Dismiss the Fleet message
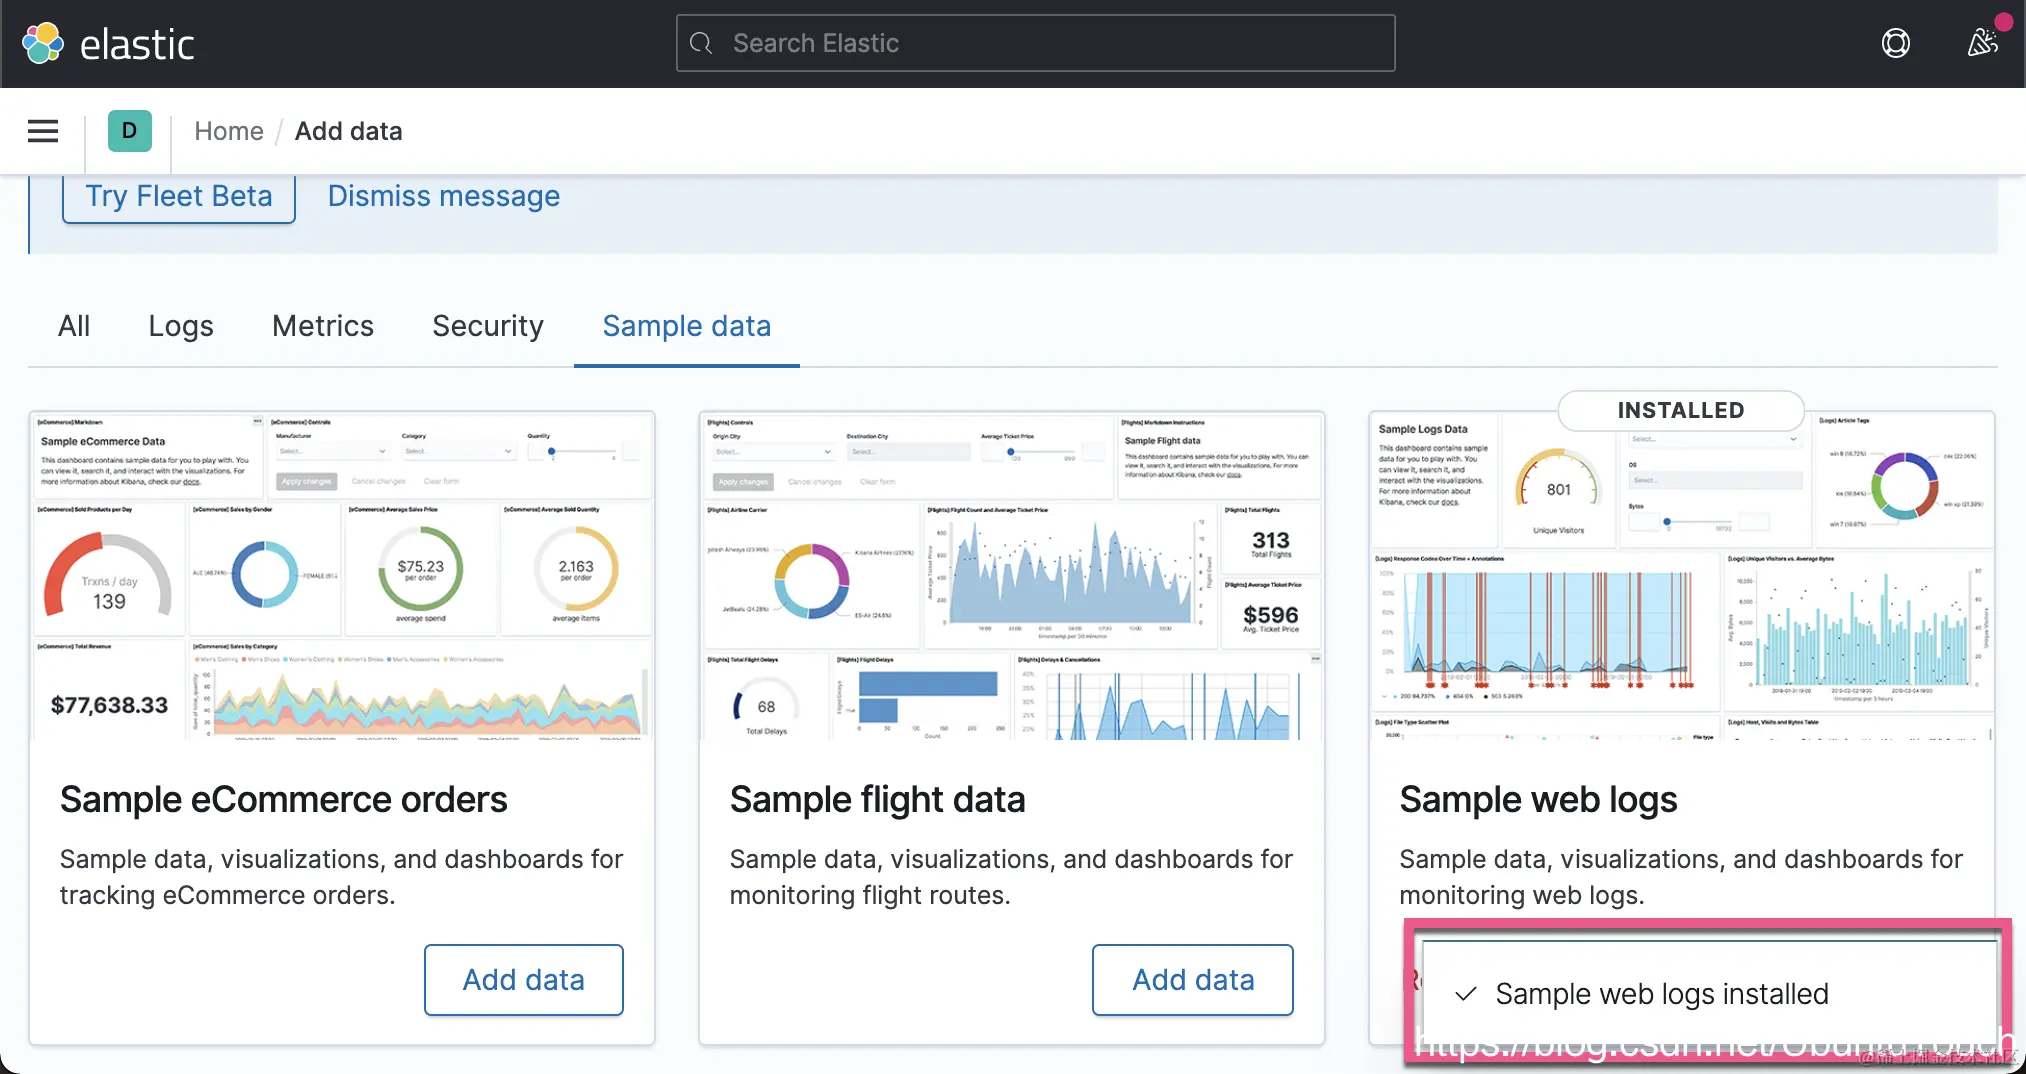This screenshot has width=2026, height=1074. 444,196
